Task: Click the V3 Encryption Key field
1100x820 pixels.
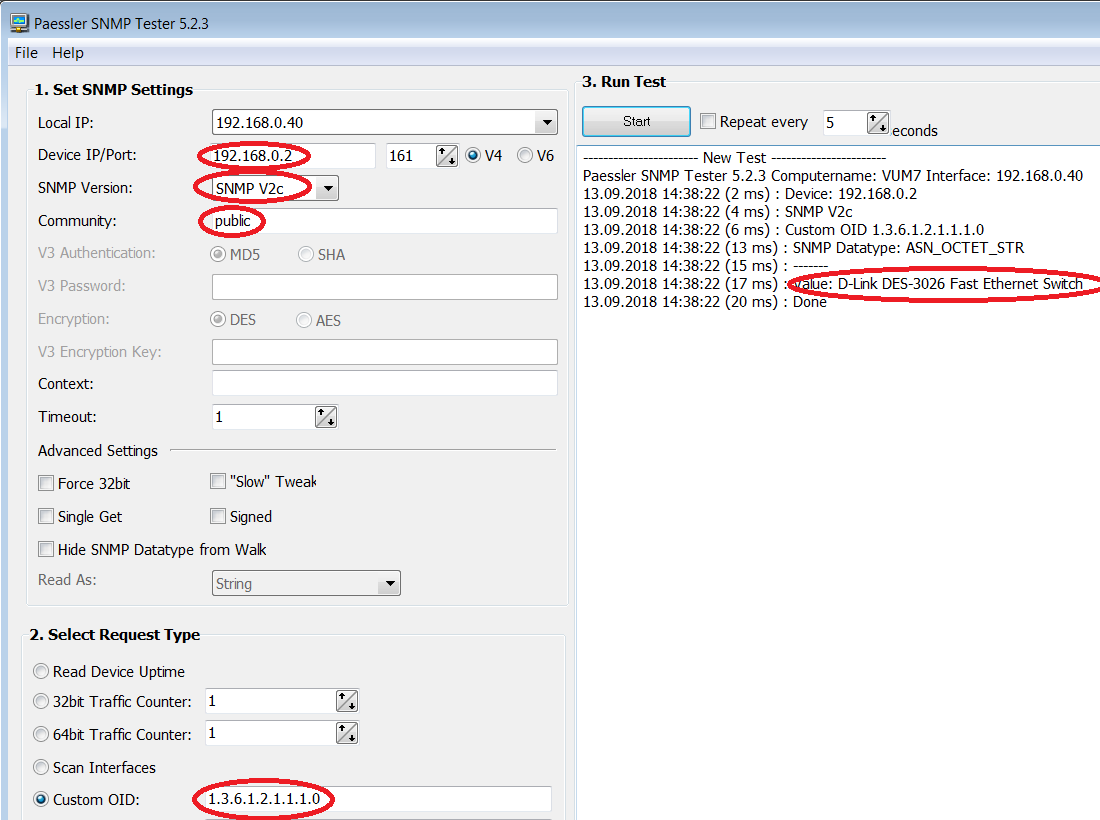Action: tap(384, 352)
